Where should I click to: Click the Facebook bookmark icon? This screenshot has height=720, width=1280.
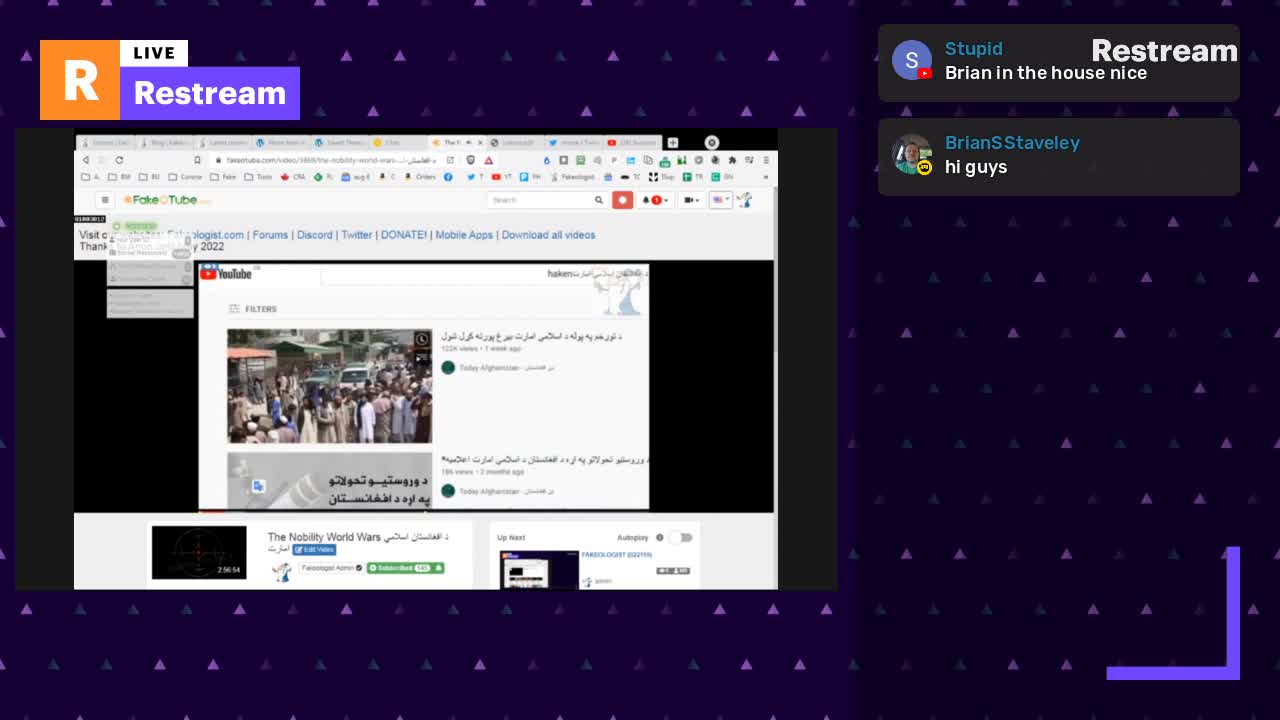(447, 177)
